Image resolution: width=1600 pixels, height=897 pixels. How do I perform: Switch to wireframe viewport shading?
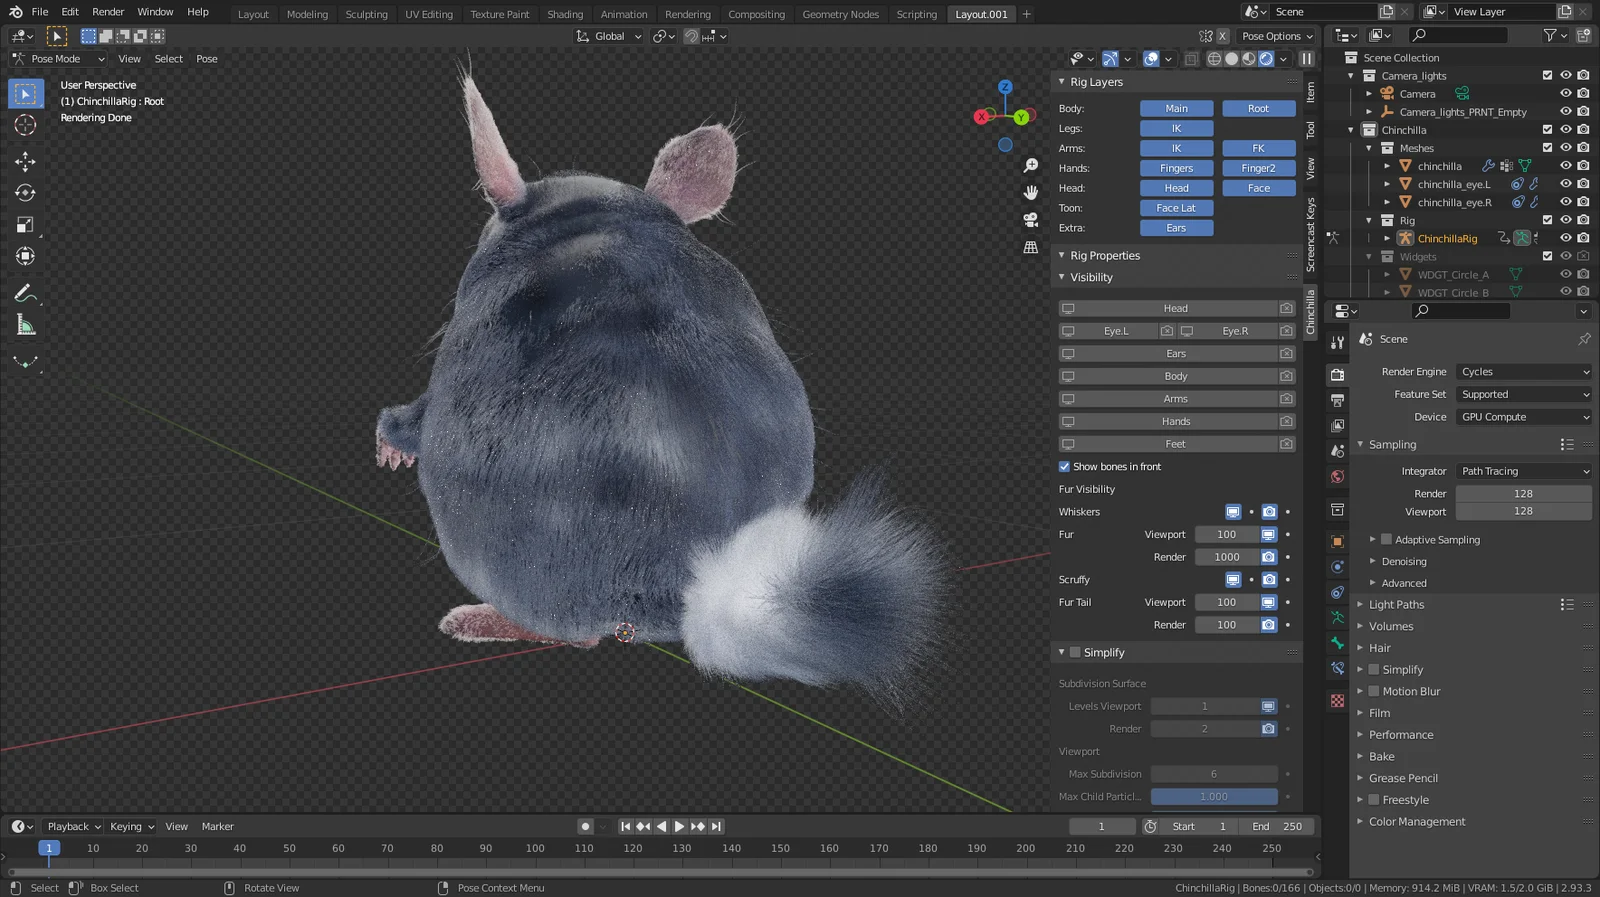click(x=1214, y=59)
